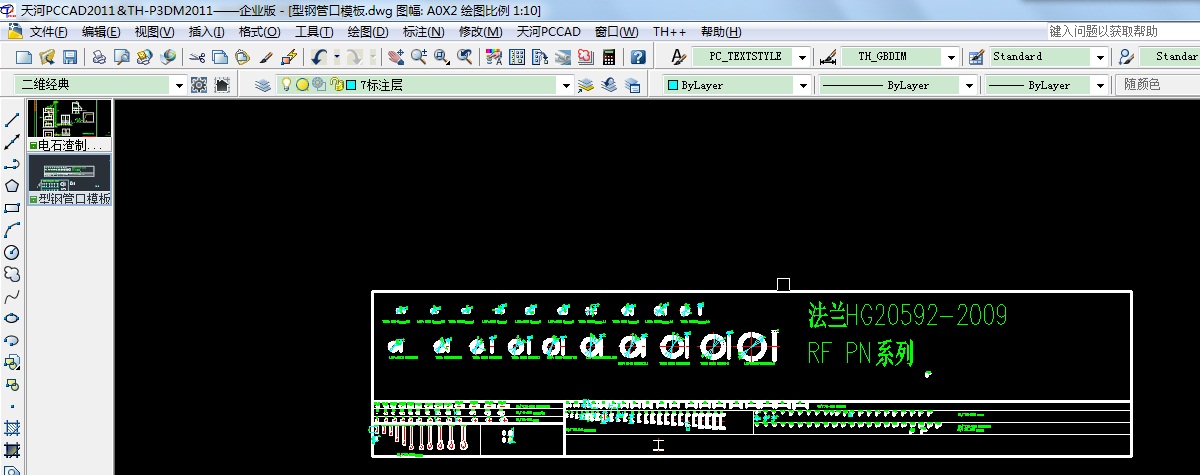
Task: Open the 帮助(H) menu
Action: click(721, 31)
